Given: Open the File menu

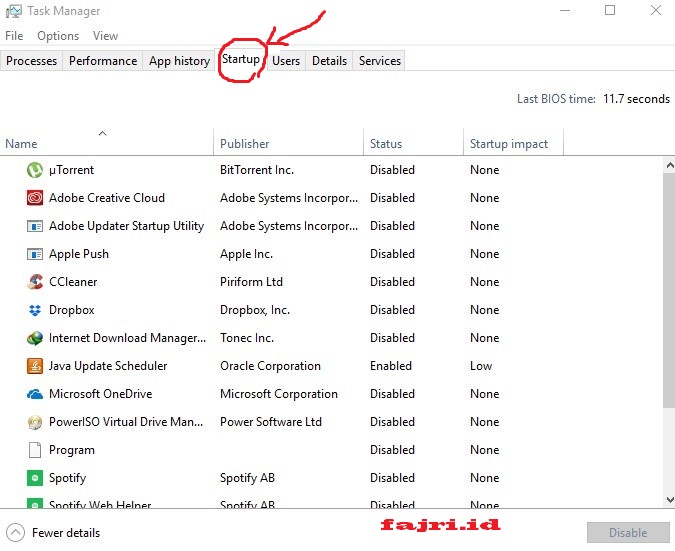Looking at the screenshot, I should [14, 36].
